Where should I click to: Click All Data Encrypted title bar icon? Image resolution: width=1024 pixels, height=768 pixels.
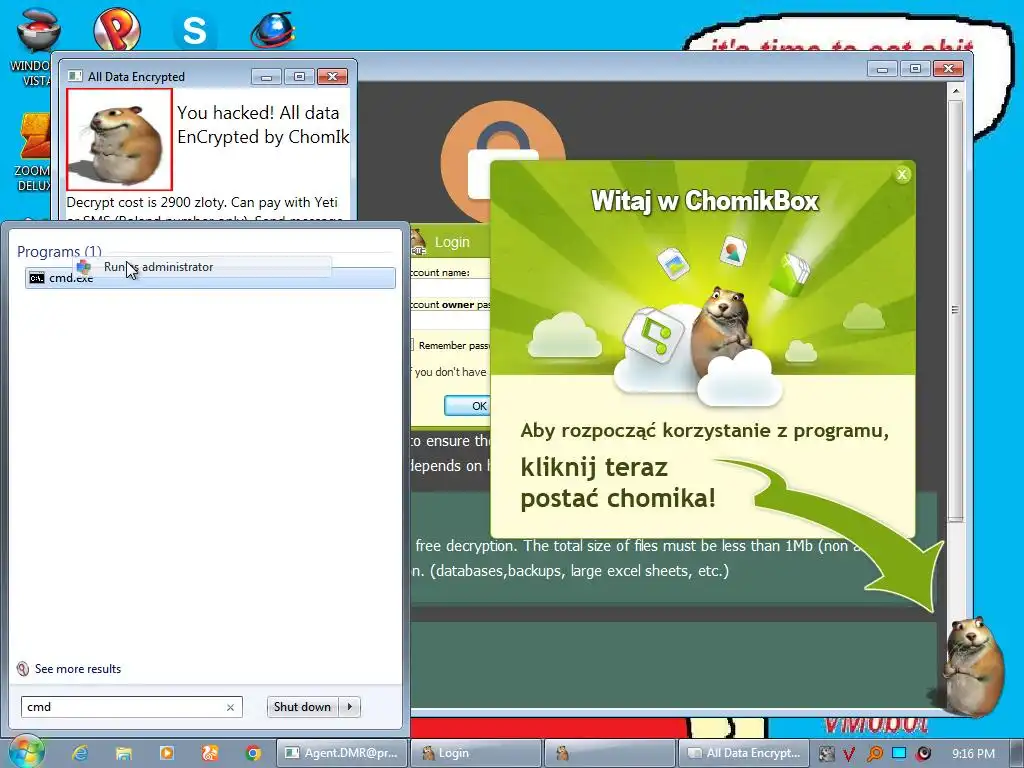pos(75,76)
